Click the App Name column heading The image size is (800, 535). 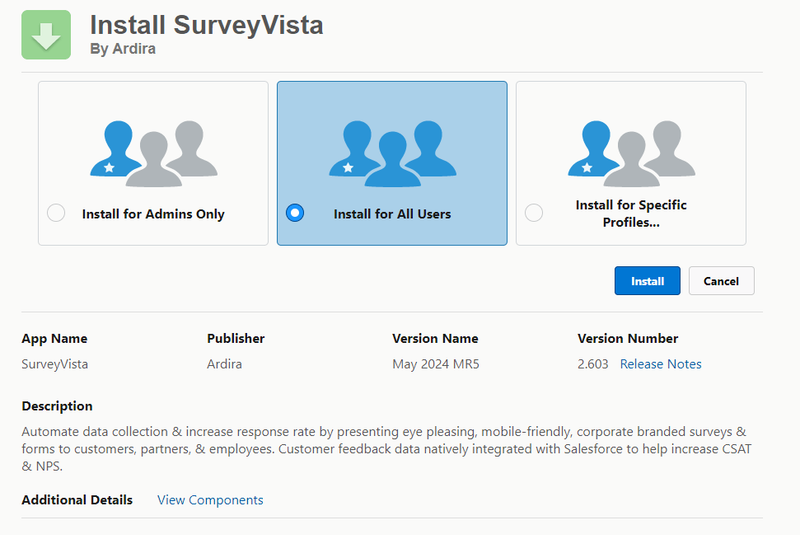point(55,339)
